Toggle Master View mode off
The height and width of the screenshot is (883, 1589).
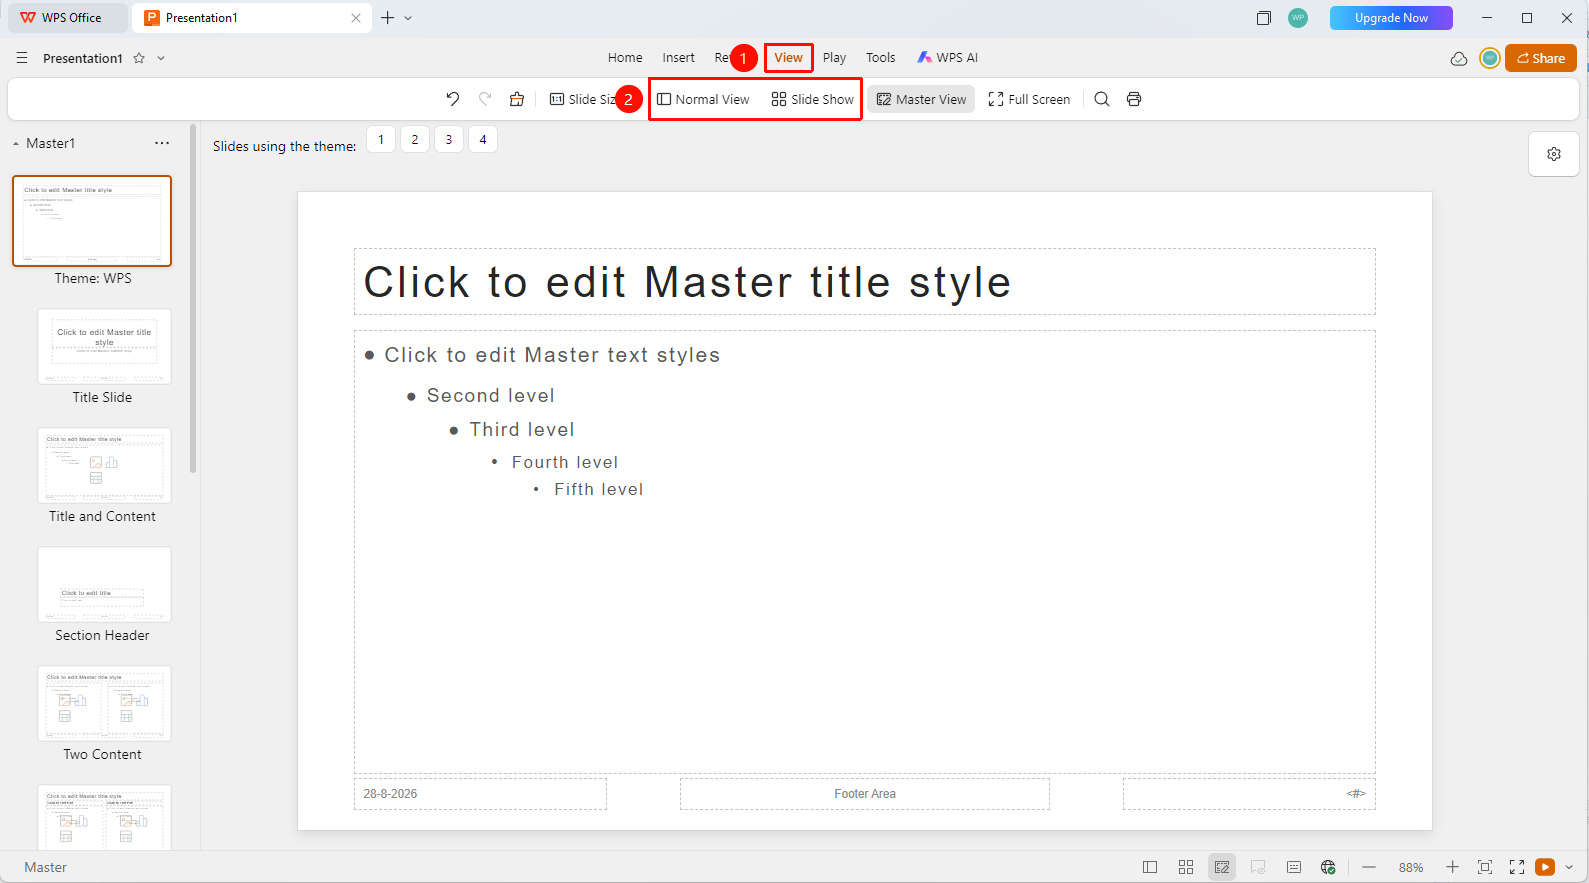pos(921,99)
